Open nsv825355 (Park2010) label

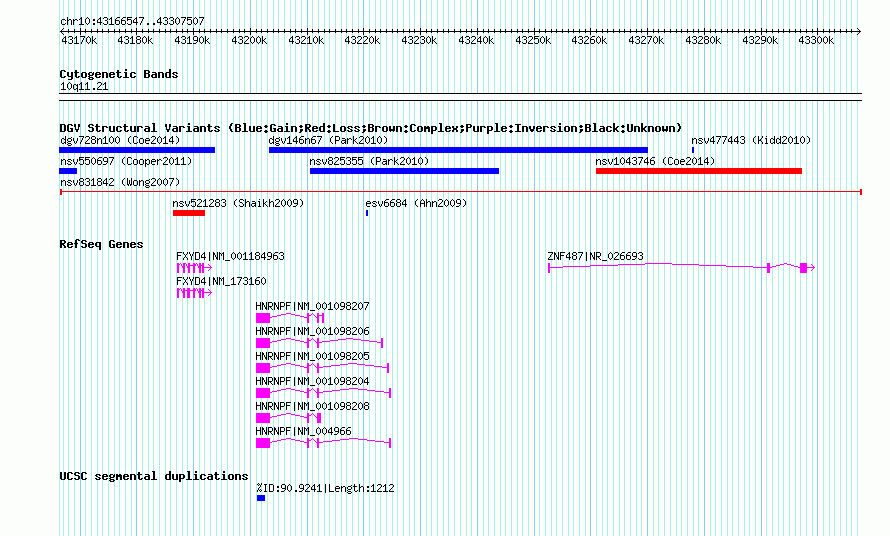pyautogui.click(x=369, y=161)
